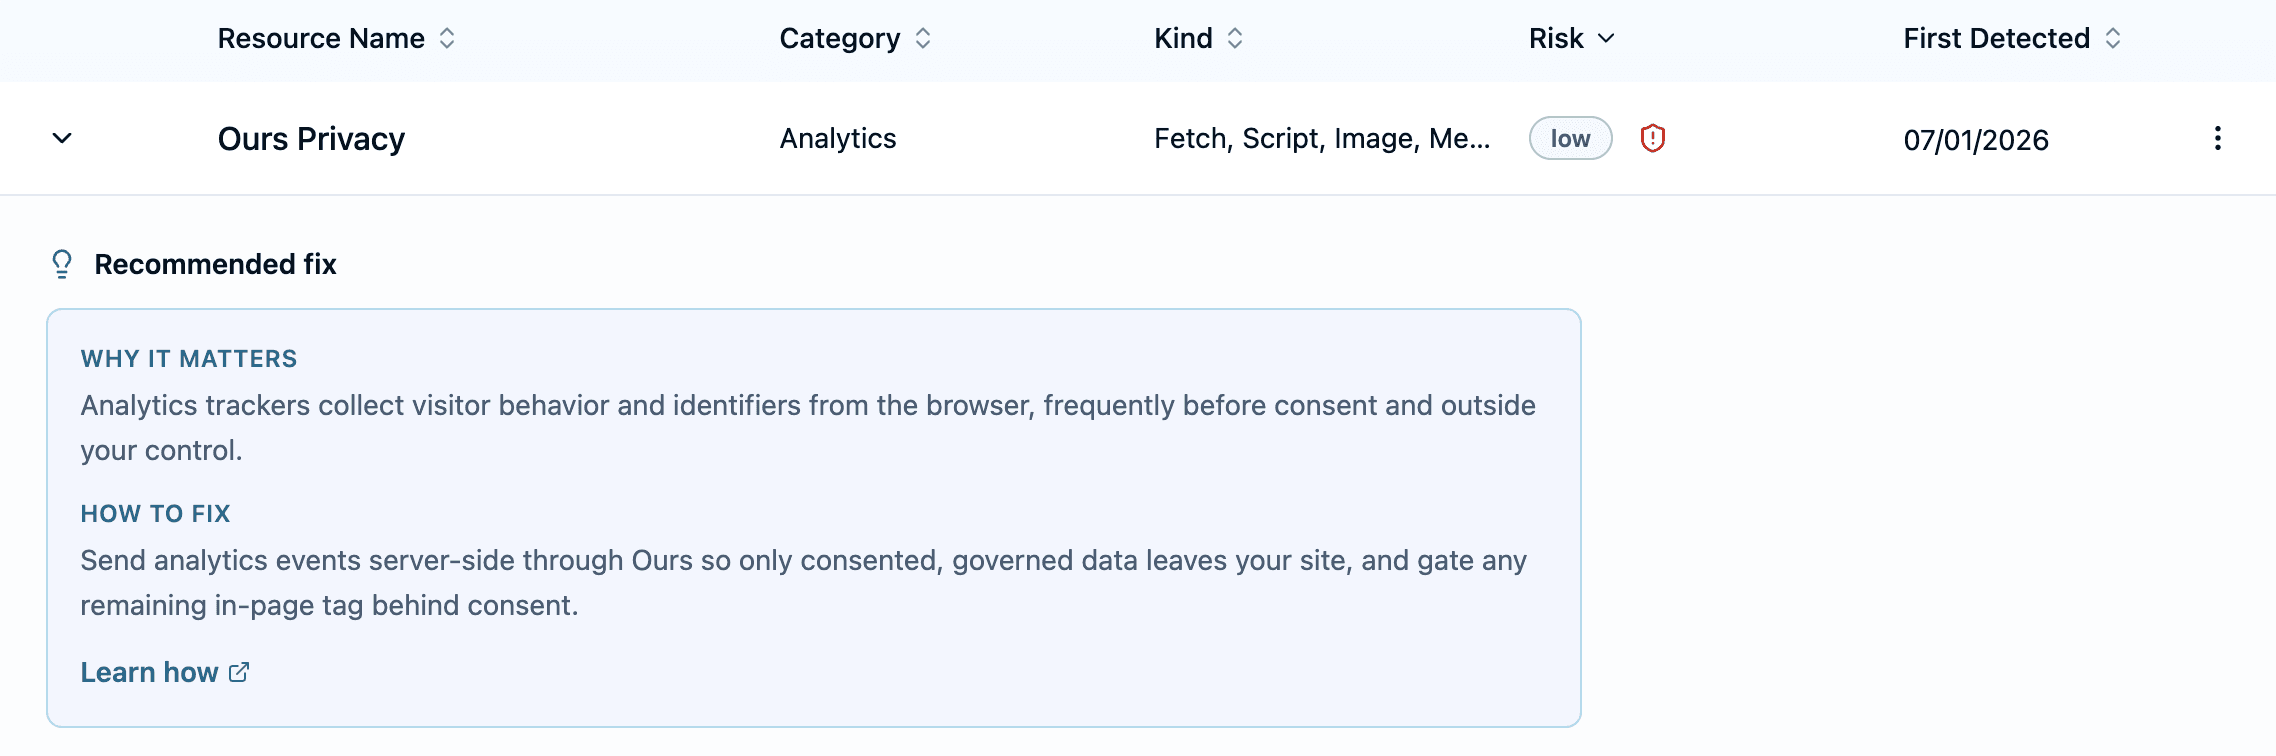This screenshot has height=756, width=2276.
Task: Sort by Kind arrows icon
Action: pos(1235,38)
